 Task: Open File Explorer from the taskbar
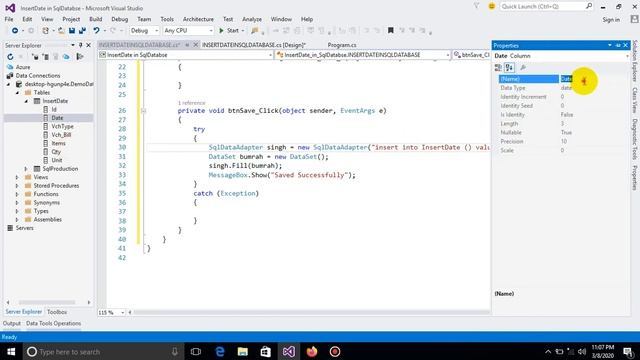click(x=242, y=351)
